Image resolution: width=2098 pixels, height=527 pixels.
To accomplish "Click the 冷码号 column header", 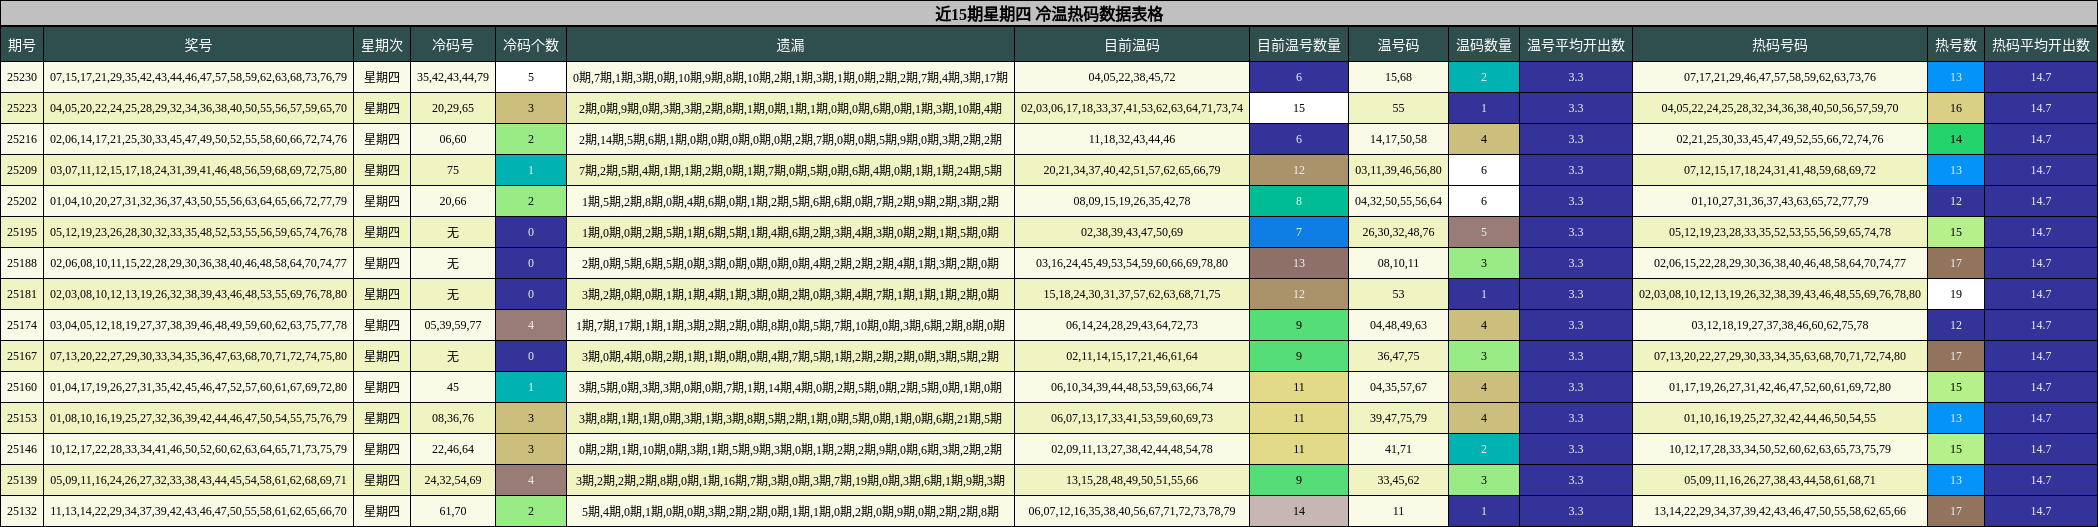I will (x=453, y=45).
